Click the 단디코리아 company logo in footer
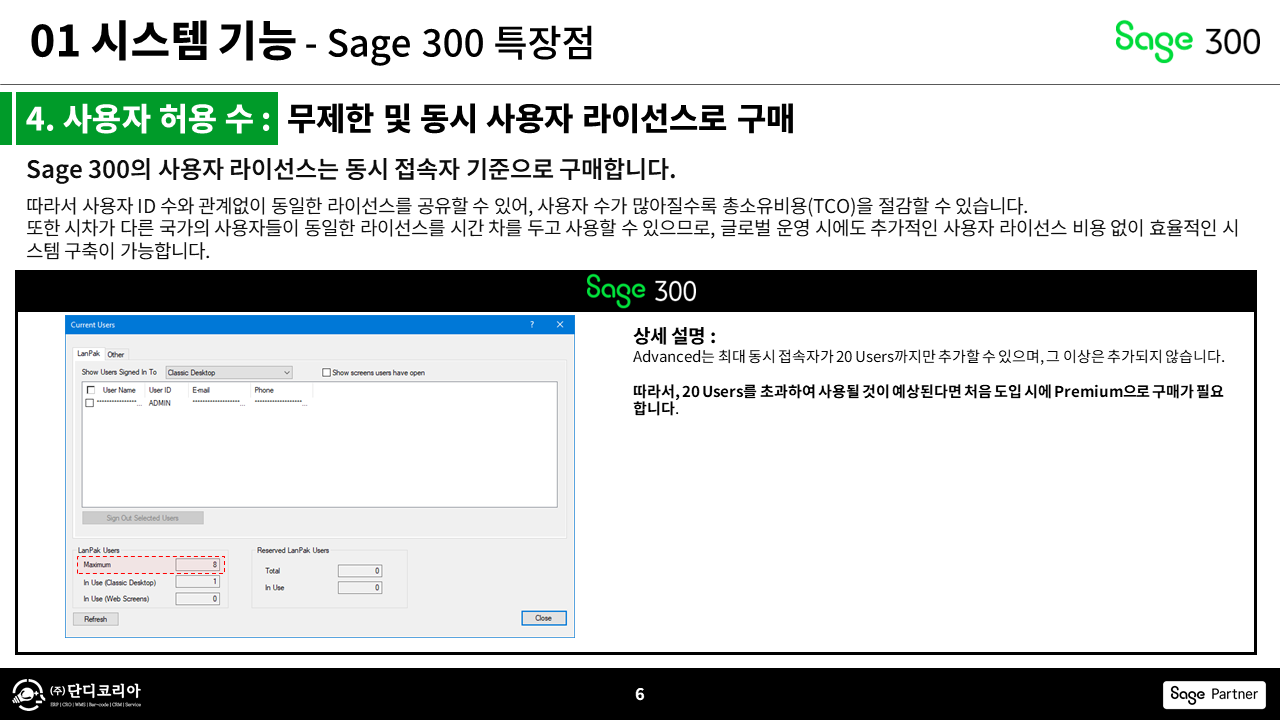Viewport: 1280px width, 720px height. pyautogui.click(x=77, y=694)
